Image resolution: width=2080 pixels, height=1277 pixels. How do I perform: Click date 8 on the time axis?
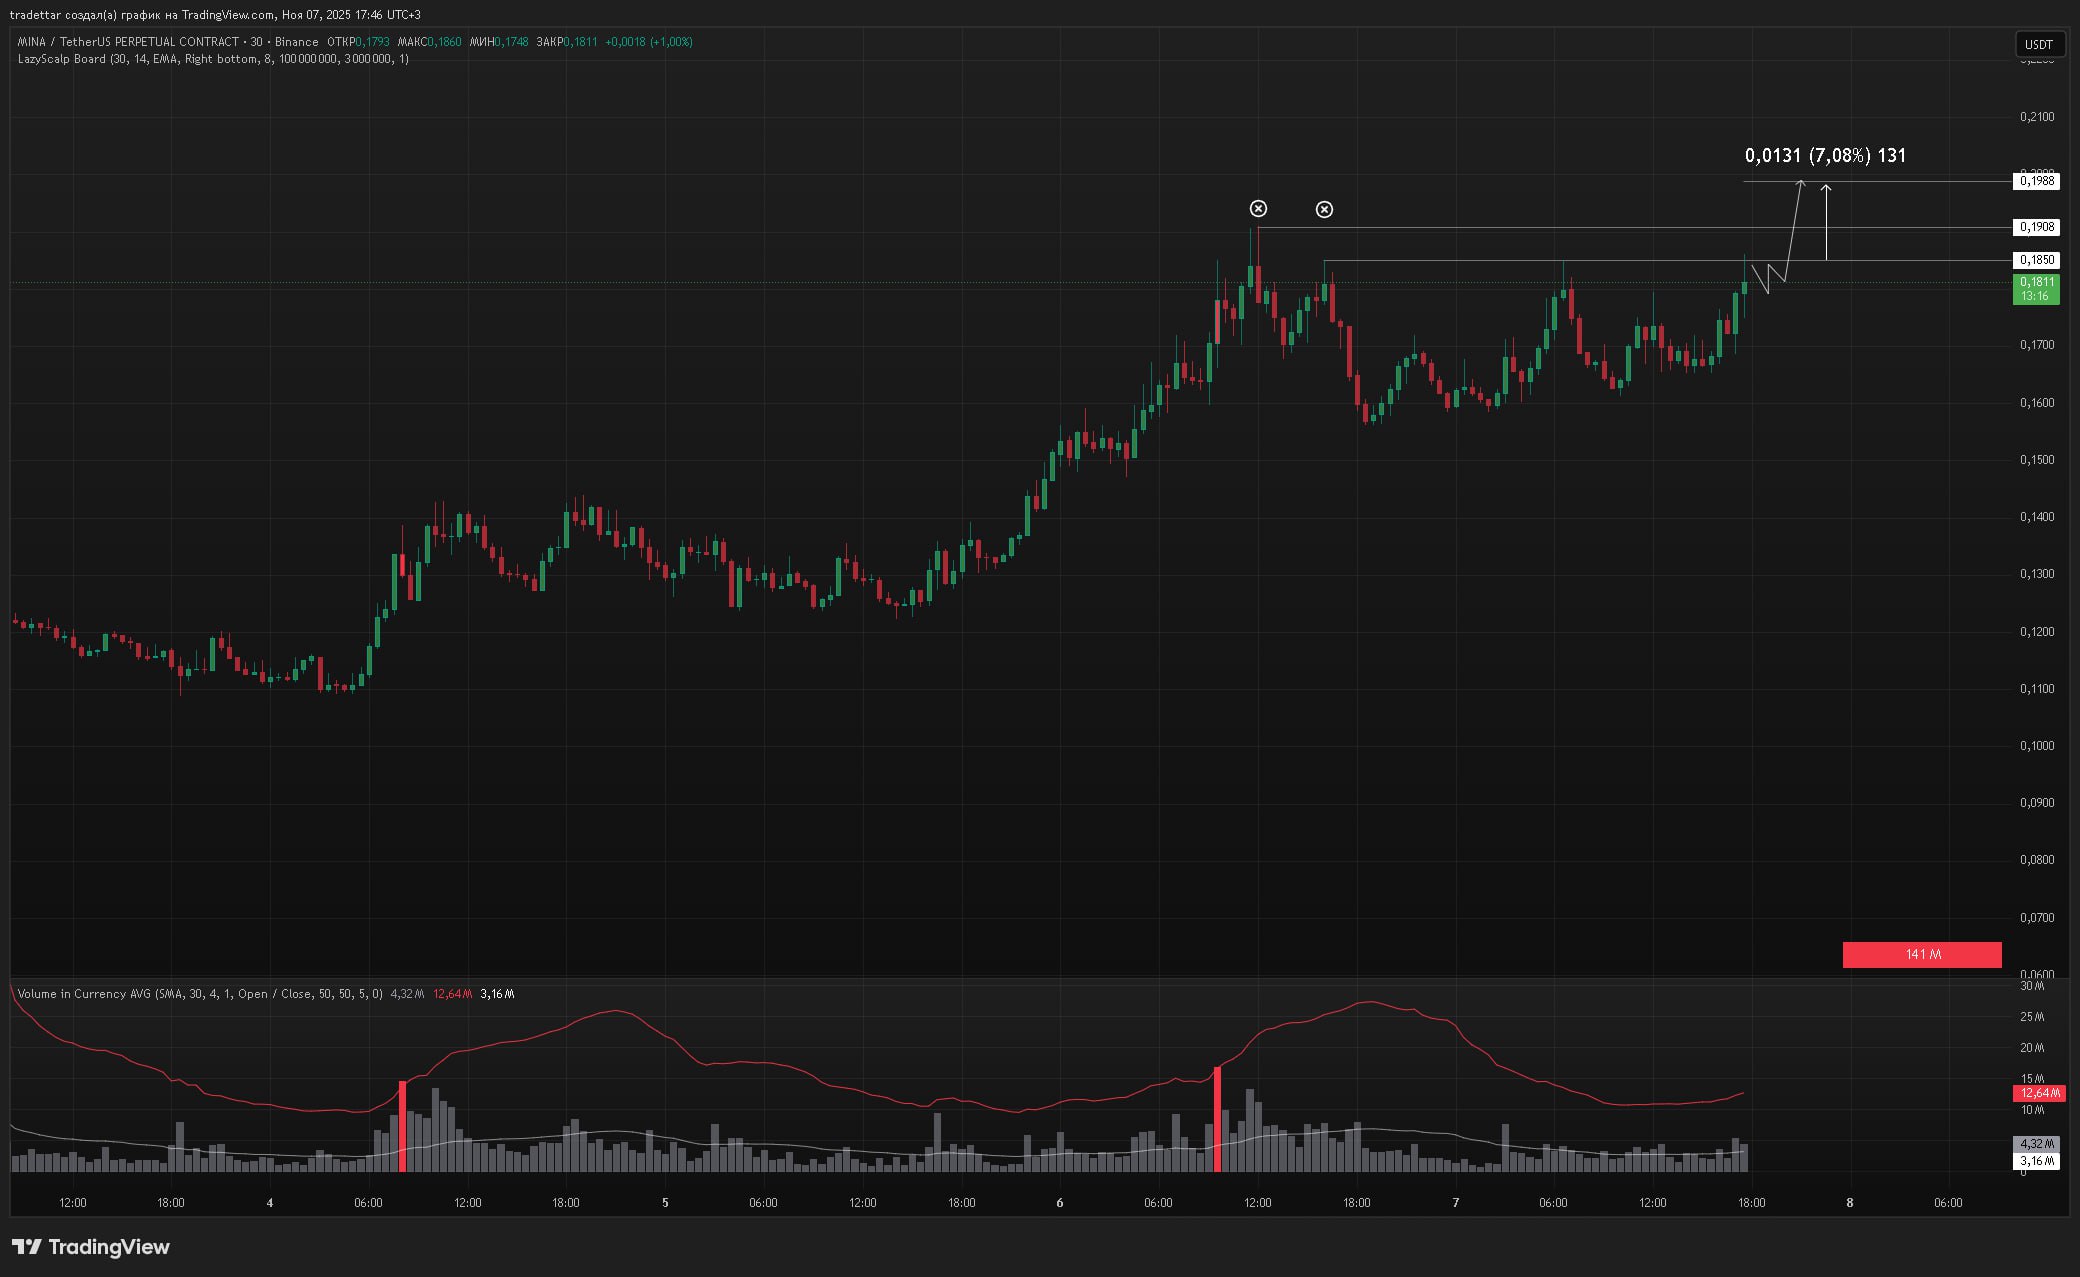coord(1849,1202)
